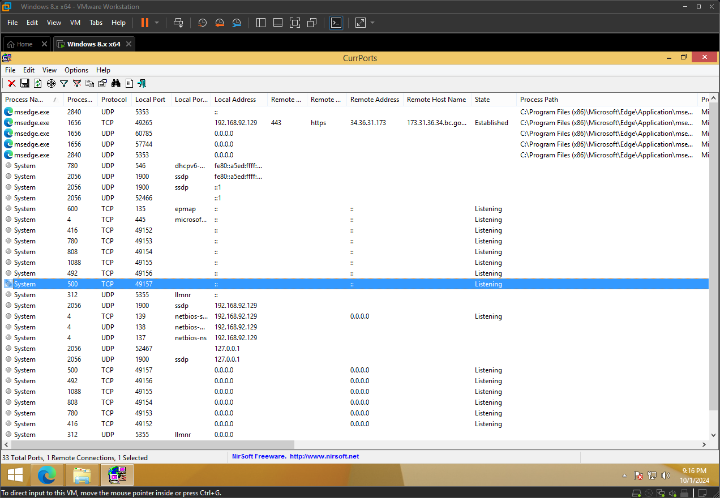The image size is (720, 498).
Task: Click the VMware console view icon
Action: tap(336, 22)
